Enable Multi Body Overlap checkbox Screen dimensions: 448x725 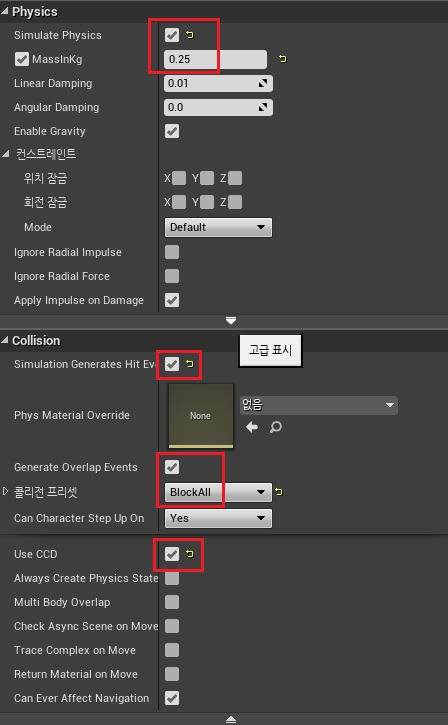[172, 602]
